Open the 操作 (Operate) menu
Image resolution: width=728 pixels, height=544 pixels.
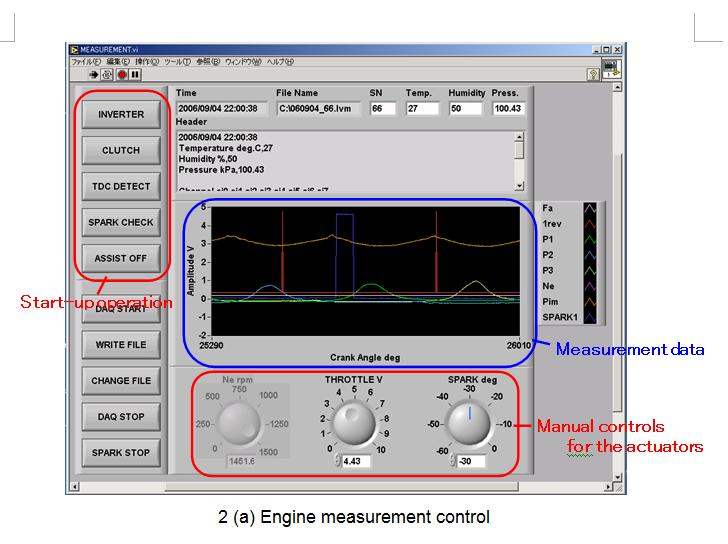coord(147,62)
